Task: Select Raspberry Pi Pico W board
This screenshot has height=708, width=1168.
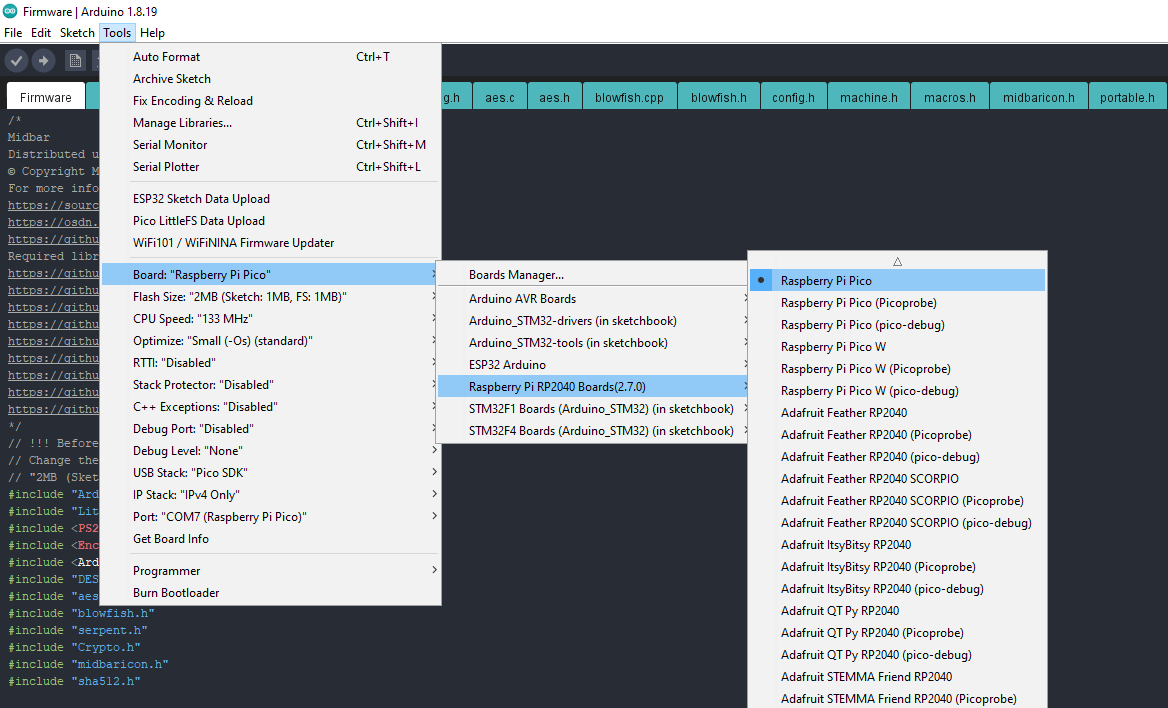Action: pos(898,347)
